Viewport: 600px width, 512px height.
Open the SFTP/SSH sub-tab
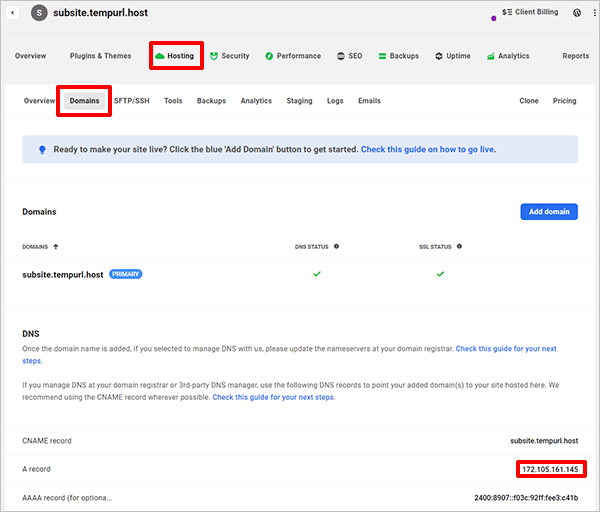(132, 101)
